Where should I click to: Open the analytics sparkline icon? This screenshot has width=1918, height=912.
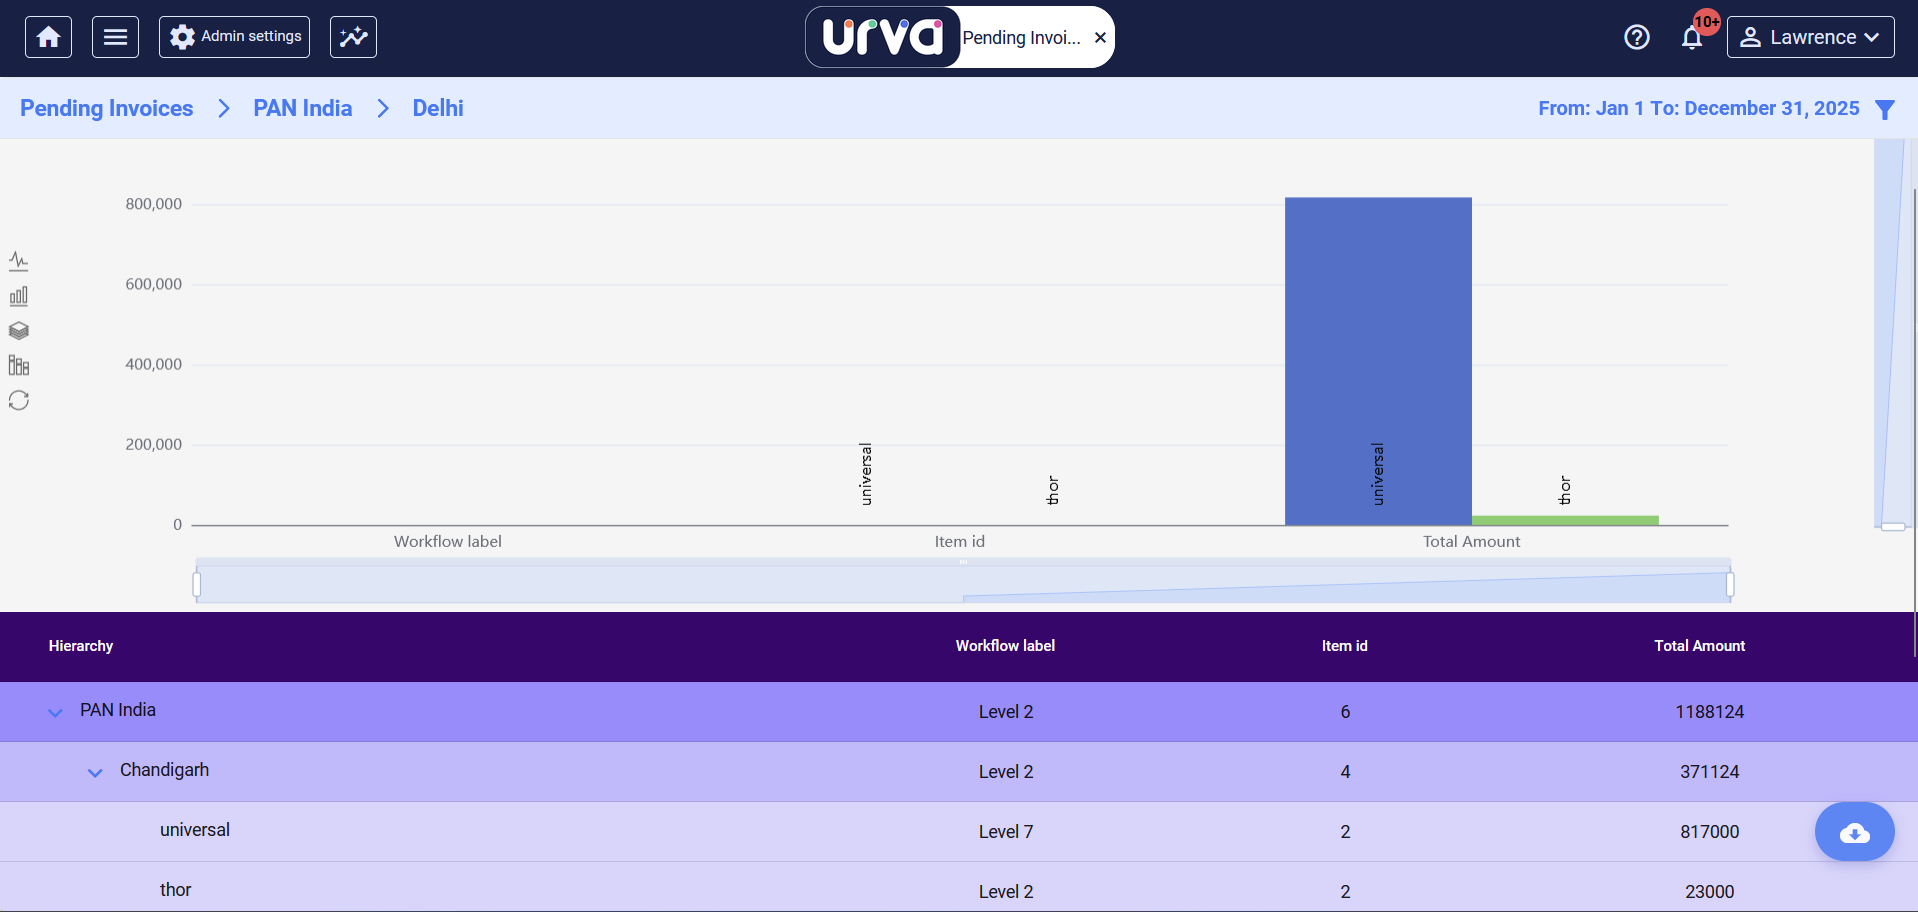(353, 37)
